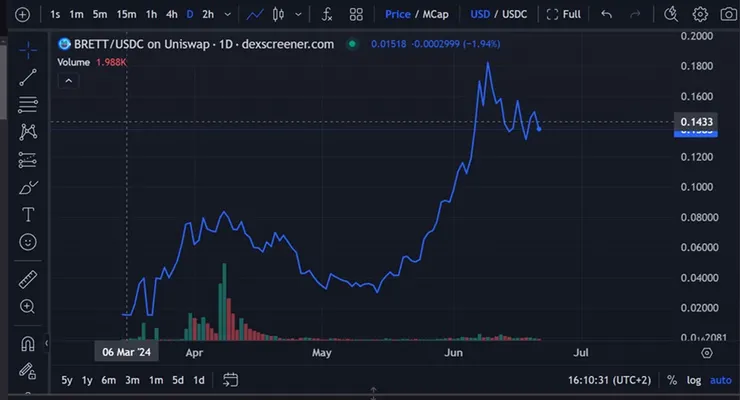The image size is (740, 400).
Task: Undo the last chart action
Action: (606, 15)
